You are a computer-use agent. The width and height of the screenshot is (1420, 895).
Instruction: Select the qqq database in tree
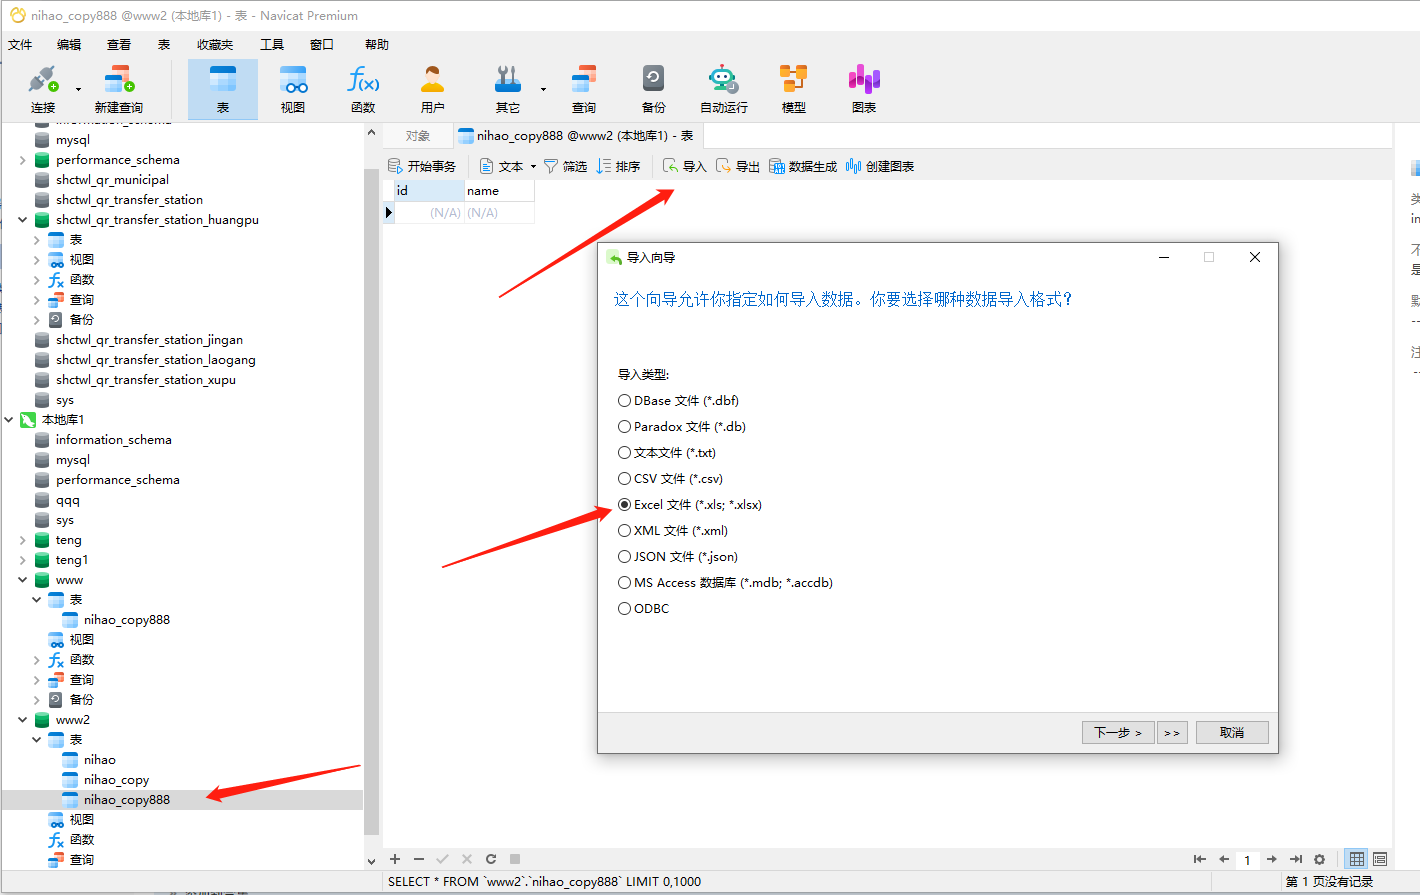tap(68, 500)
